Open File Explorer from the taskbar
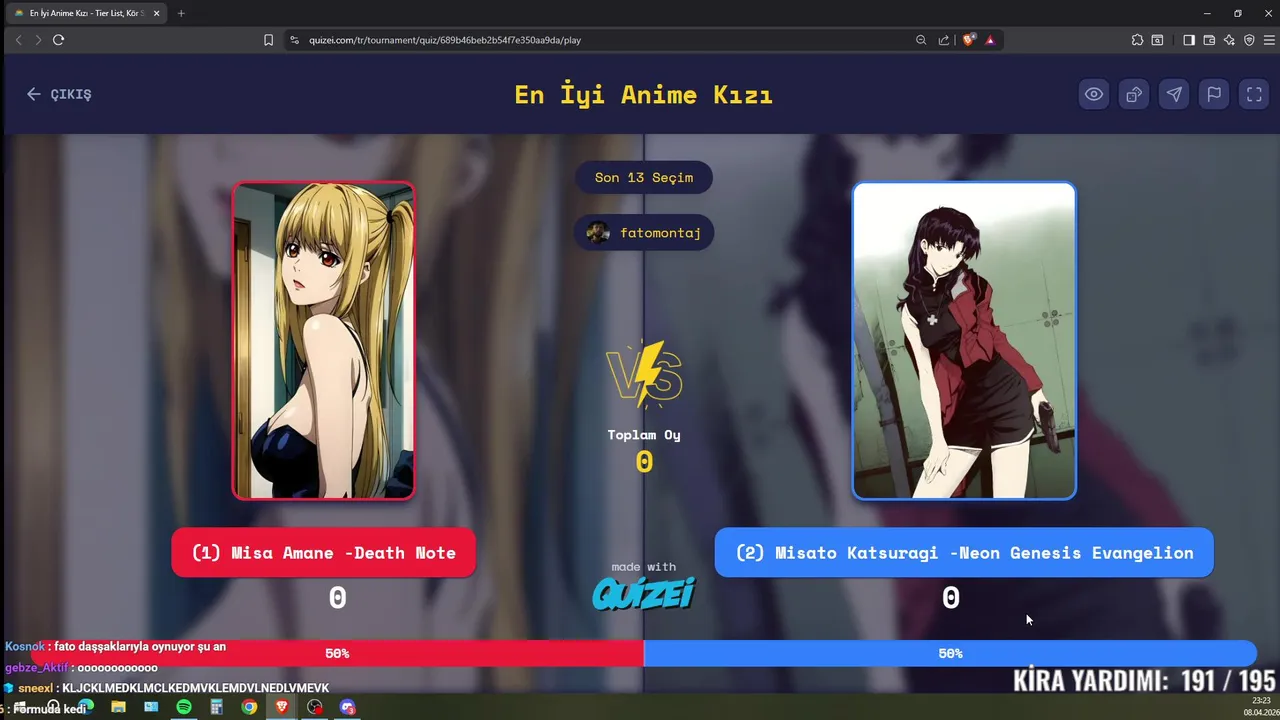 (x=118, y=707)
